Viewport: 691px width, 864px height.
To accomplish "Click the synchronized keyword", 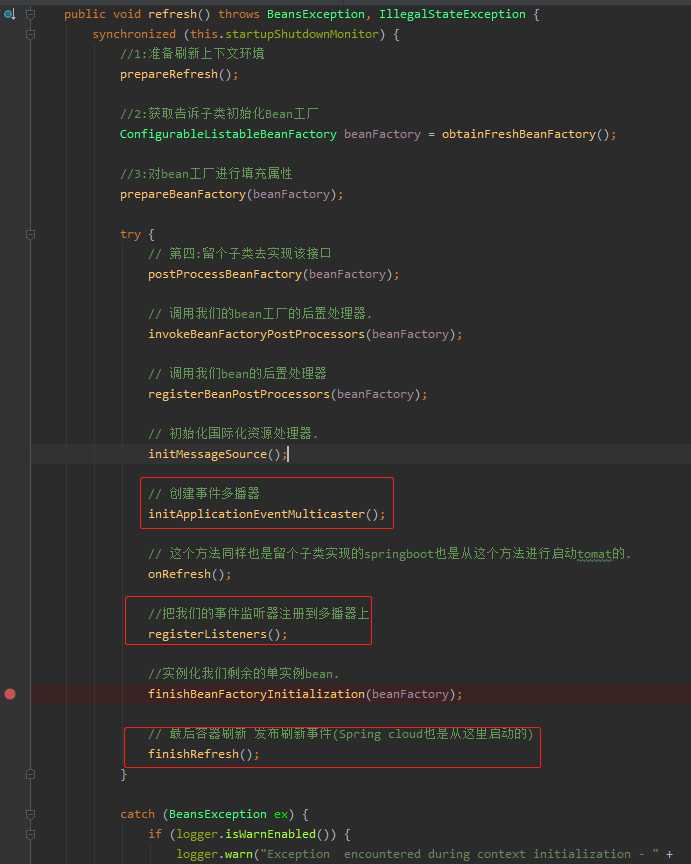I will 134,34.
